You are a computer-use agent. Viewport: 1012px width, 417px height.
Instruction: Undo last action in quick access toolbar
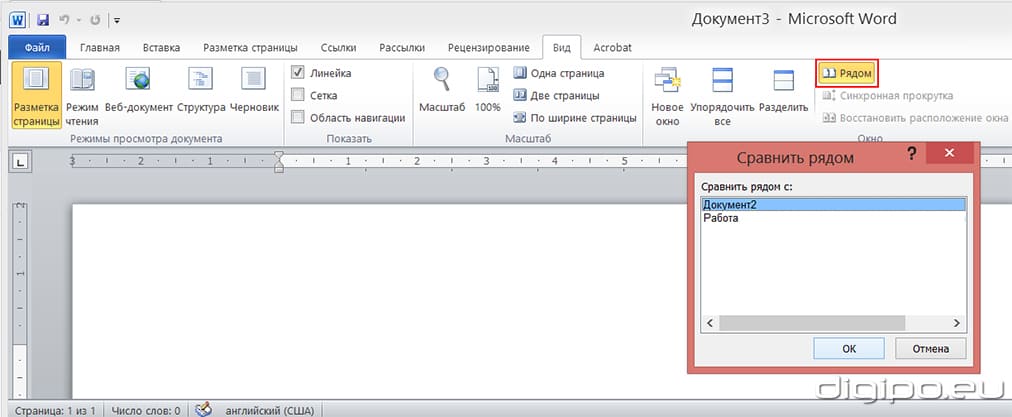[x=65, y=20]
